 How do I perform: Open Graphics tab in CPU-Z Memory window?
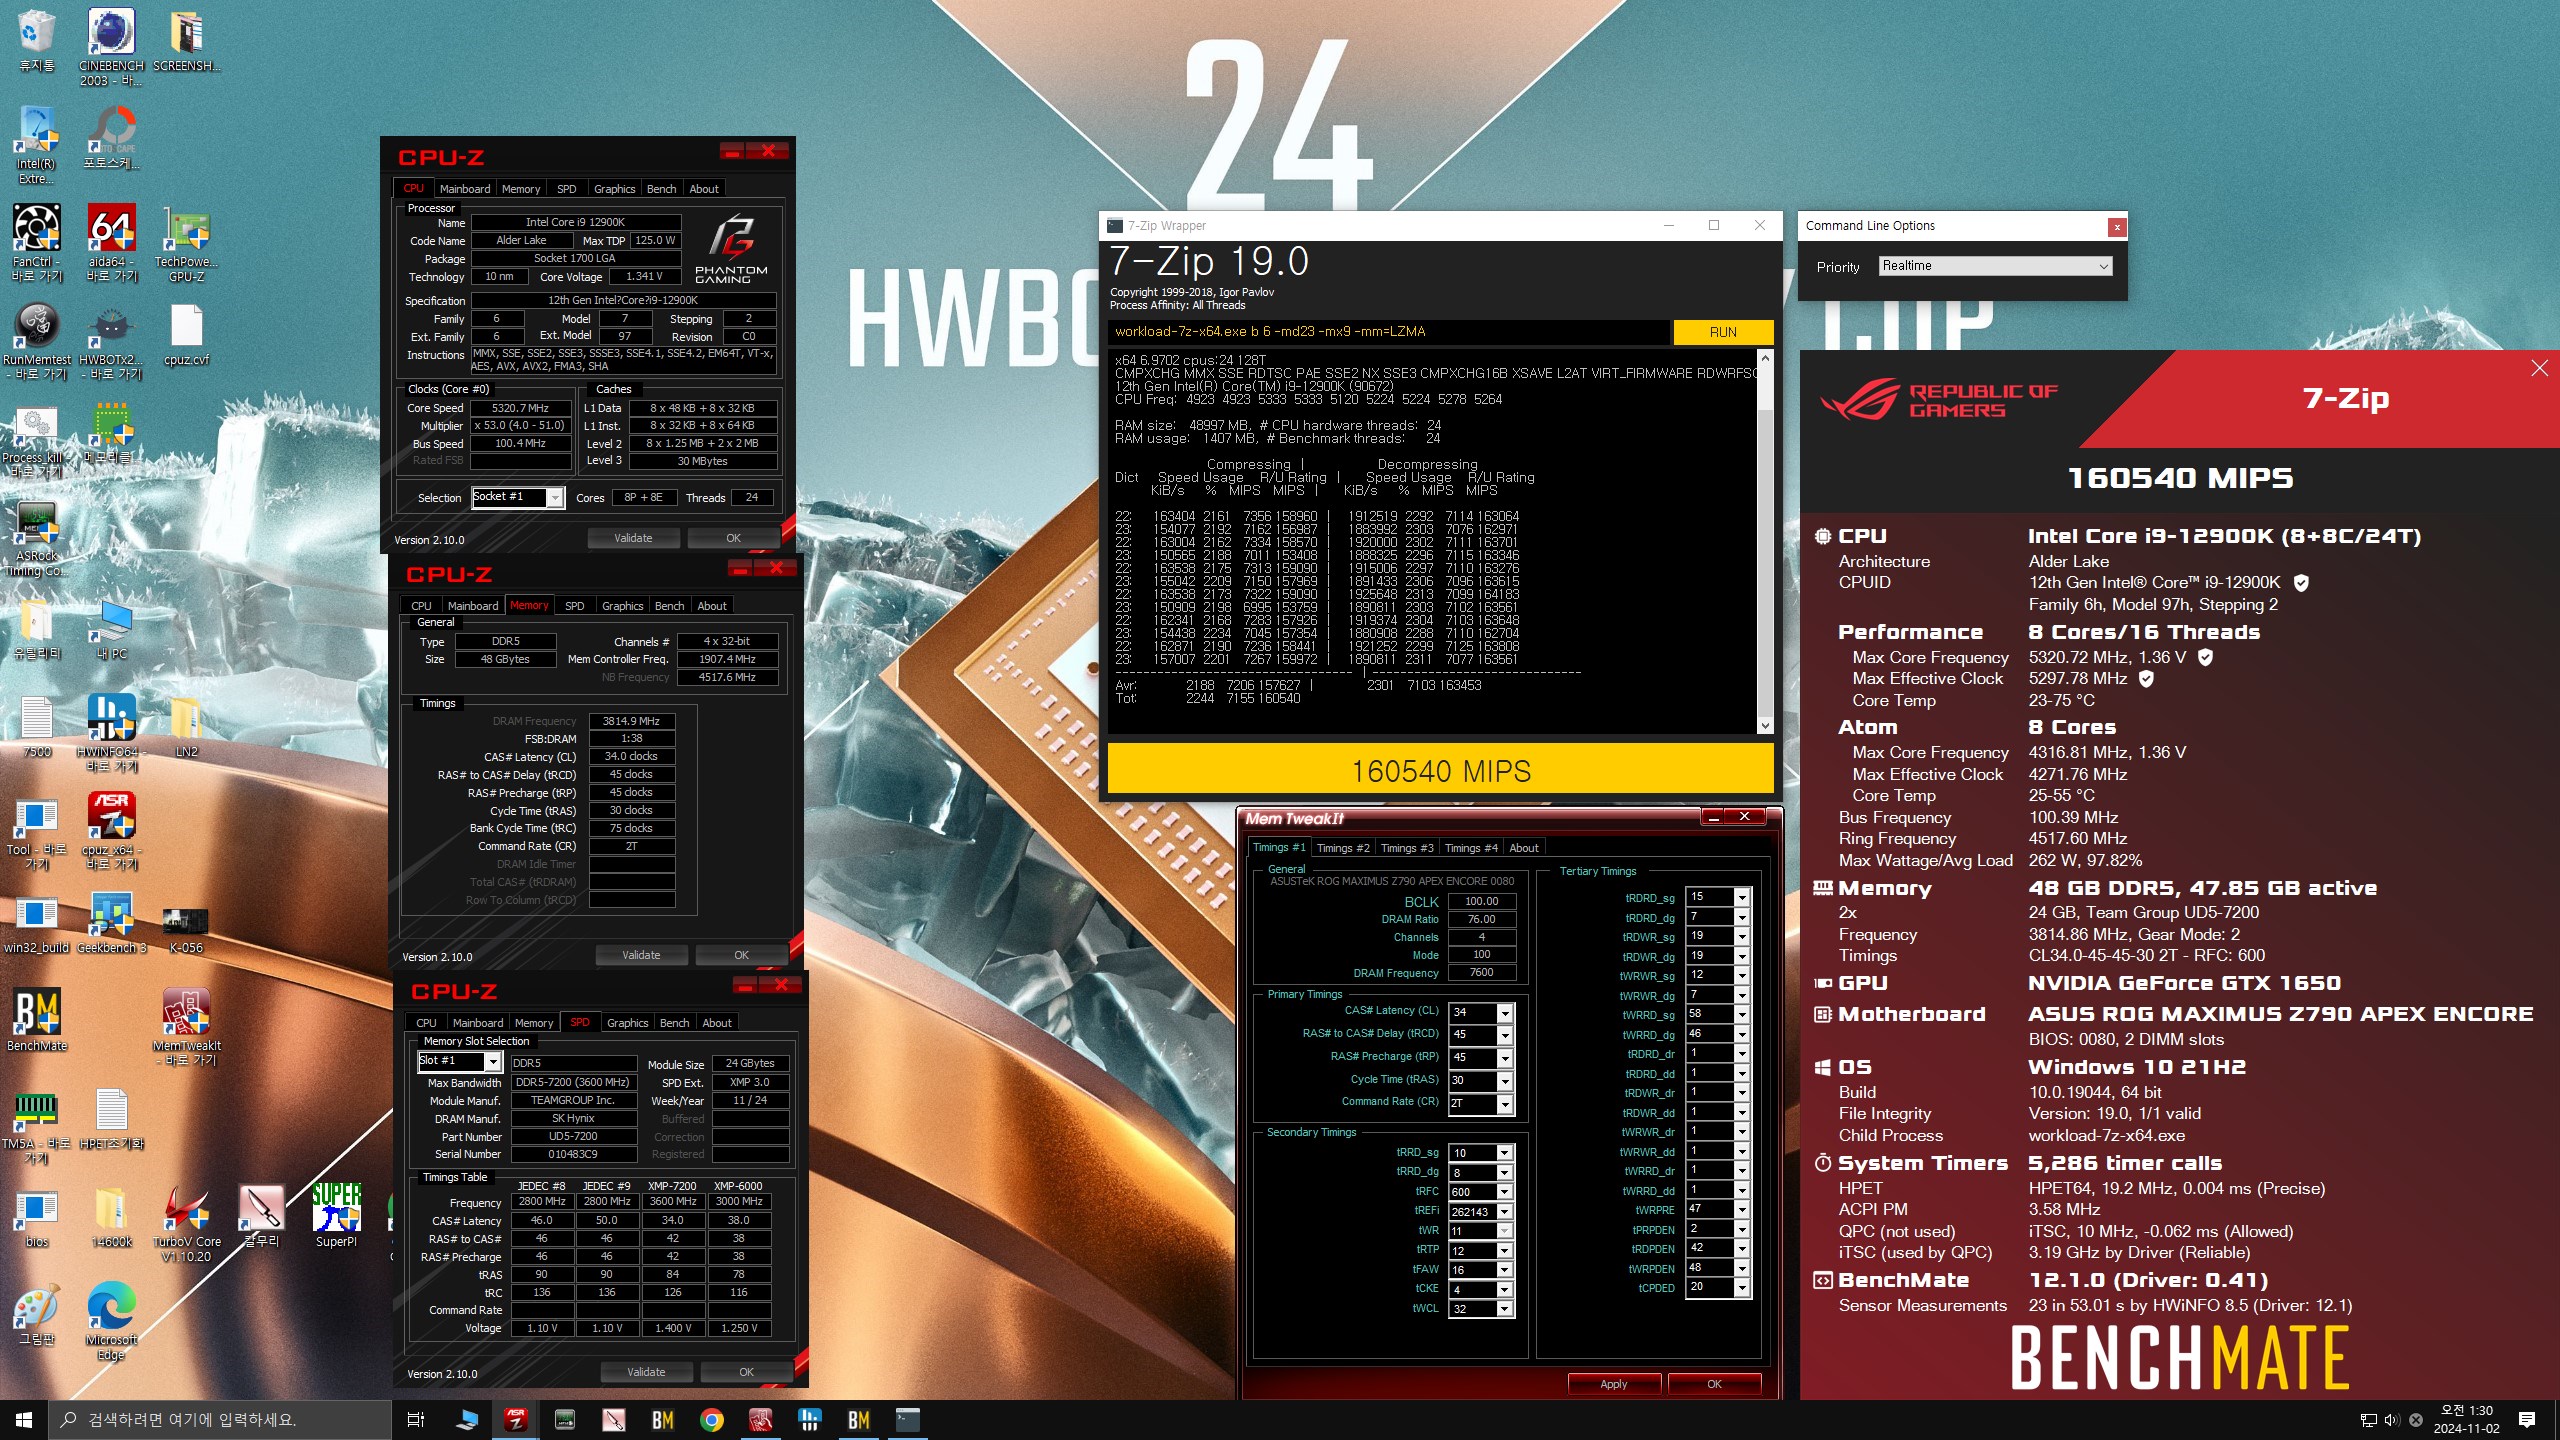pyautogui.click(x=622, y=606)
